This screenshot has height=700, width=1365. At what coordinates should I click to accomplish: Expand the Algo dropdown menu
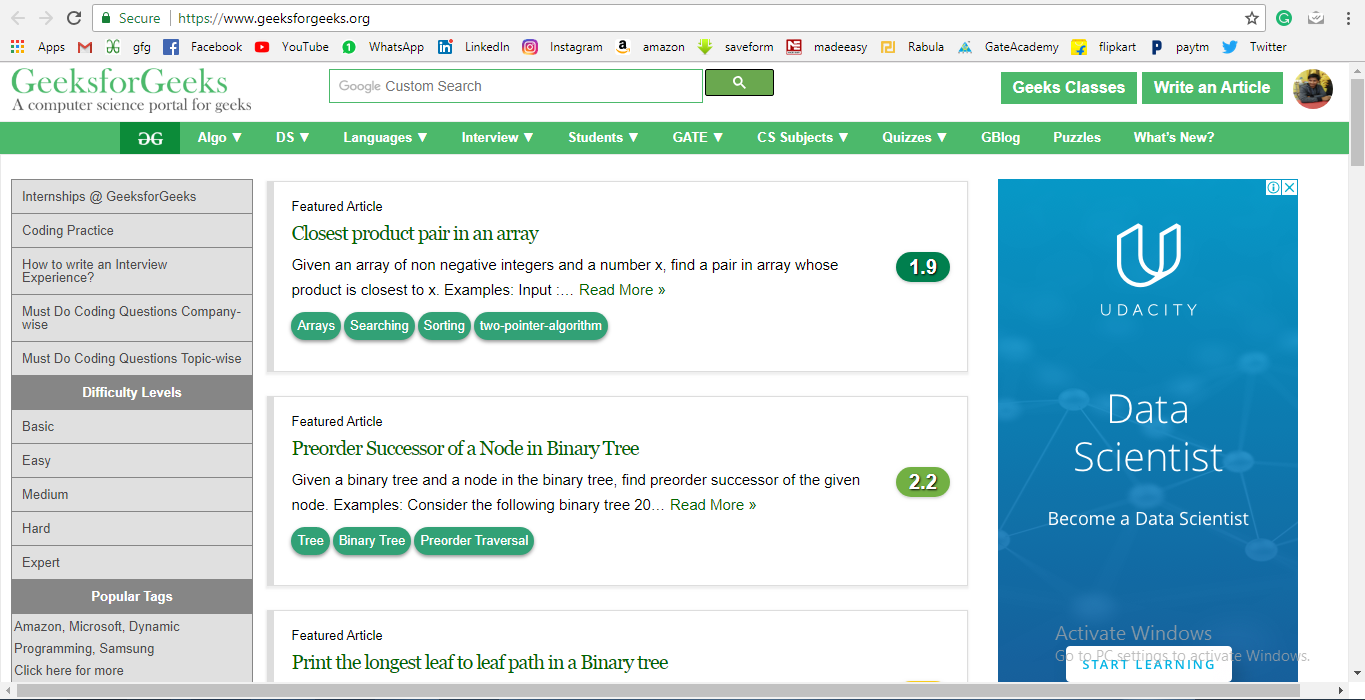[220, 138]
